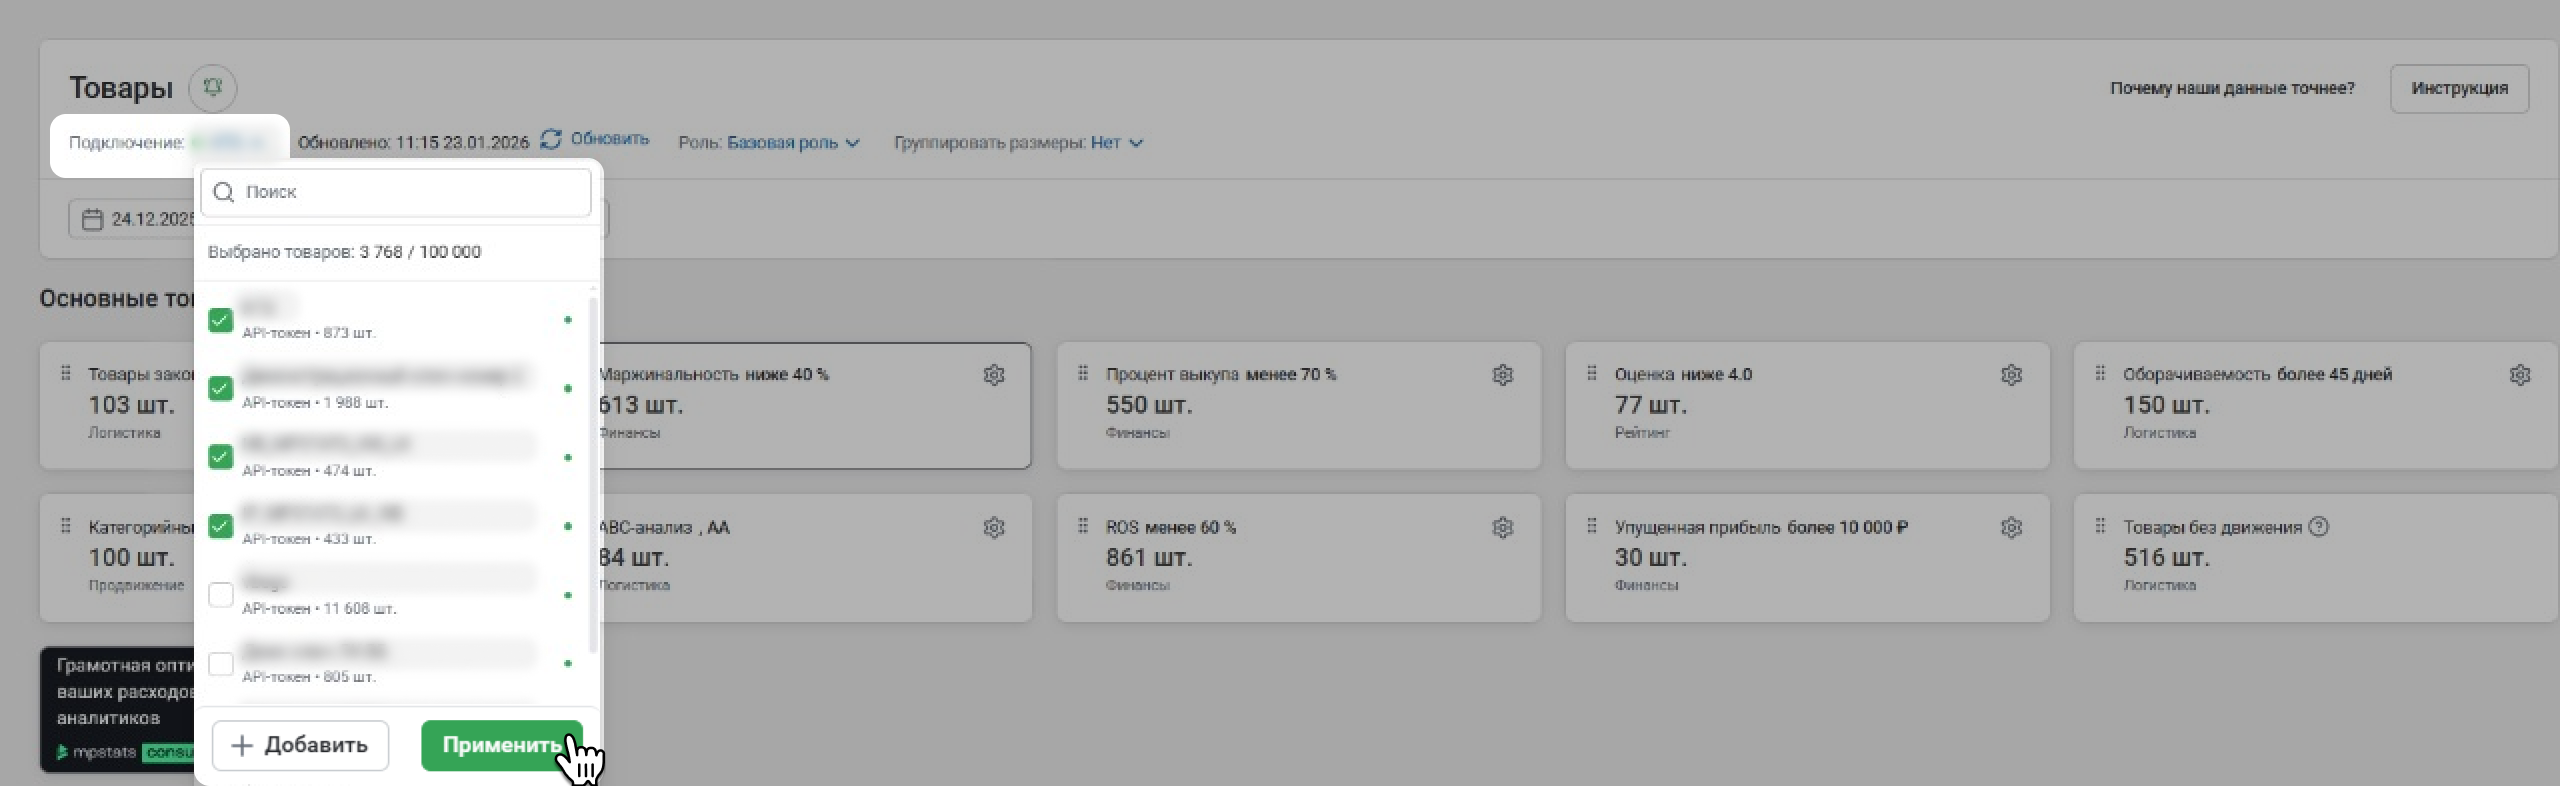2560x786 pixels.
Task: Check the connection with 11 608 шт.
Action: [220, 595]
